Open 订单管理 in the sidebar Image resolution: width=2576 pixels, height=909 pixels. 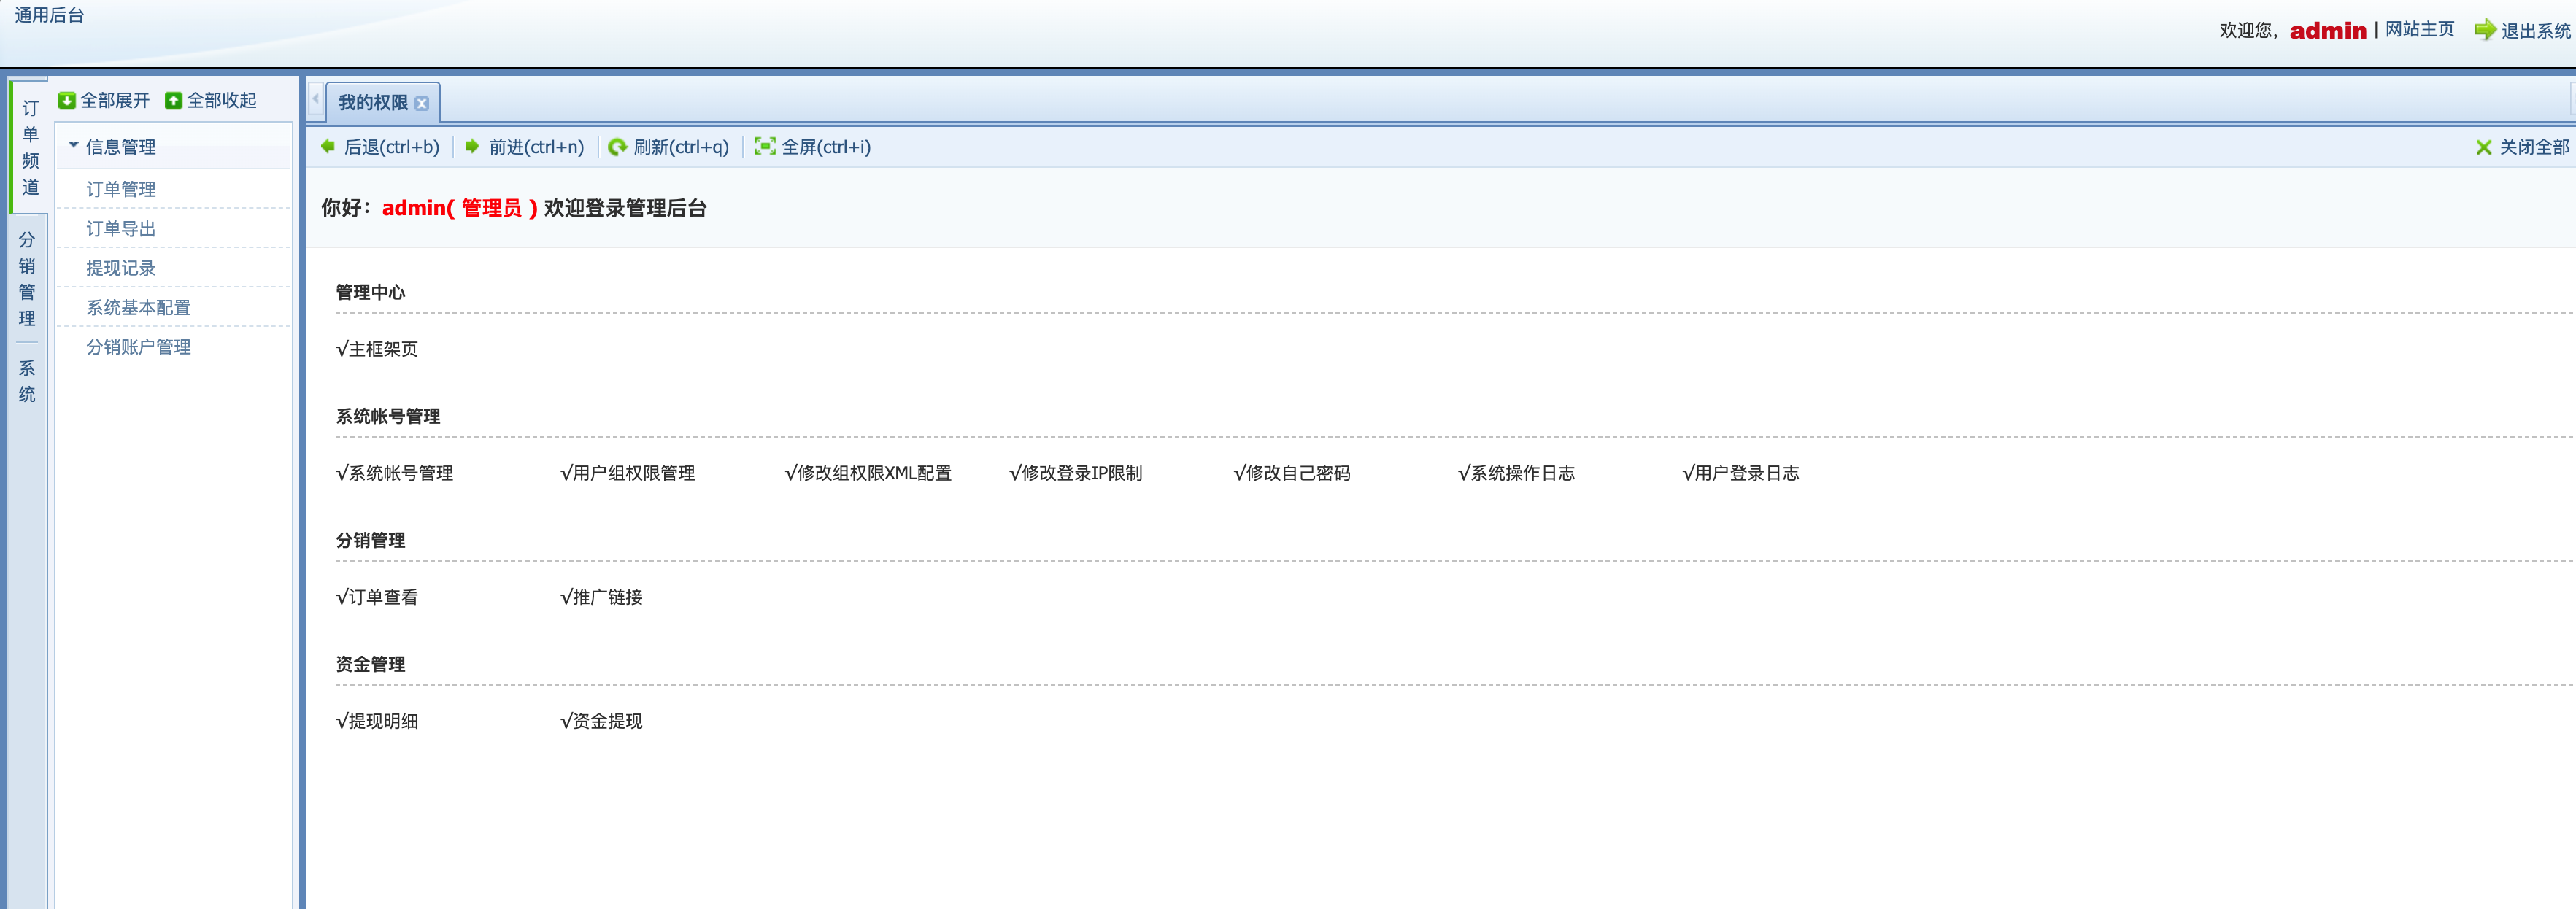[x=121, y=189]
